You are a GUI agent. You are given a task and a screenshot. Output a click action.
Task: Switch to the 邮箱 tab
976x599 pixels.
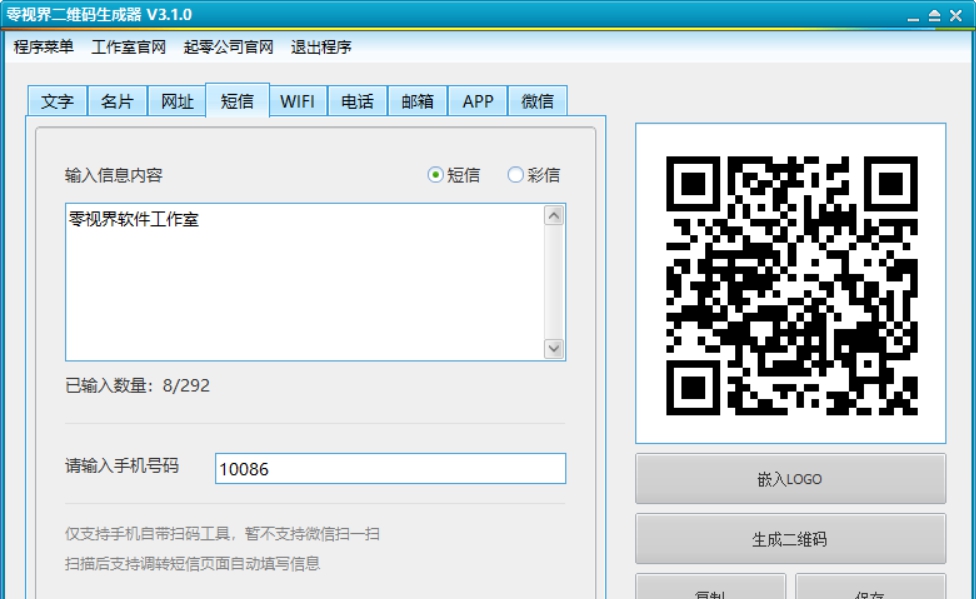(417, 101)
